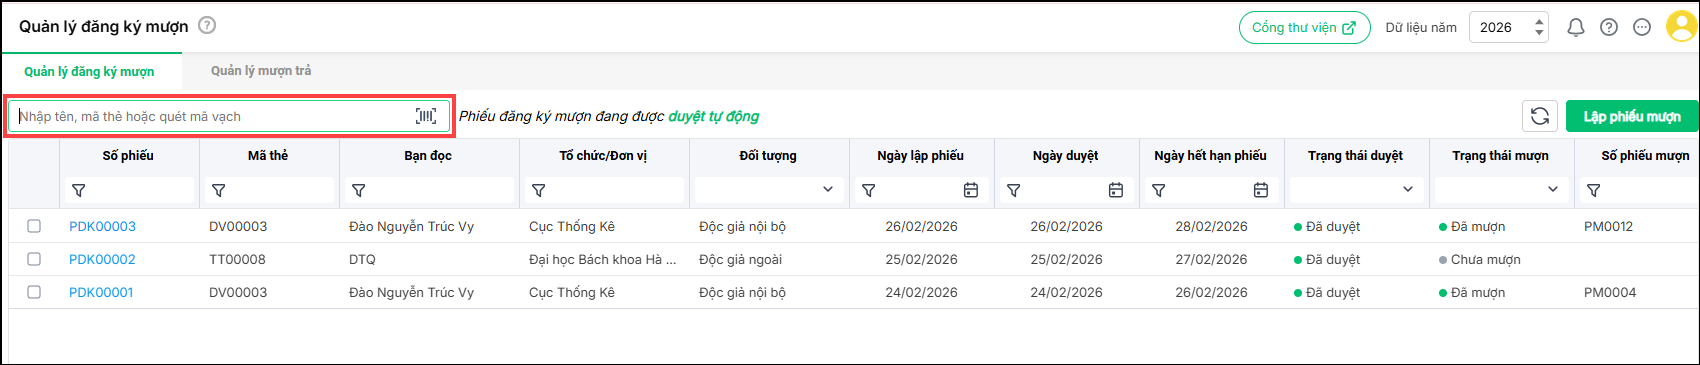Select expiry date 28/02/2026
Viewport: 1700px width, 365px height.
click(1211, 226)
